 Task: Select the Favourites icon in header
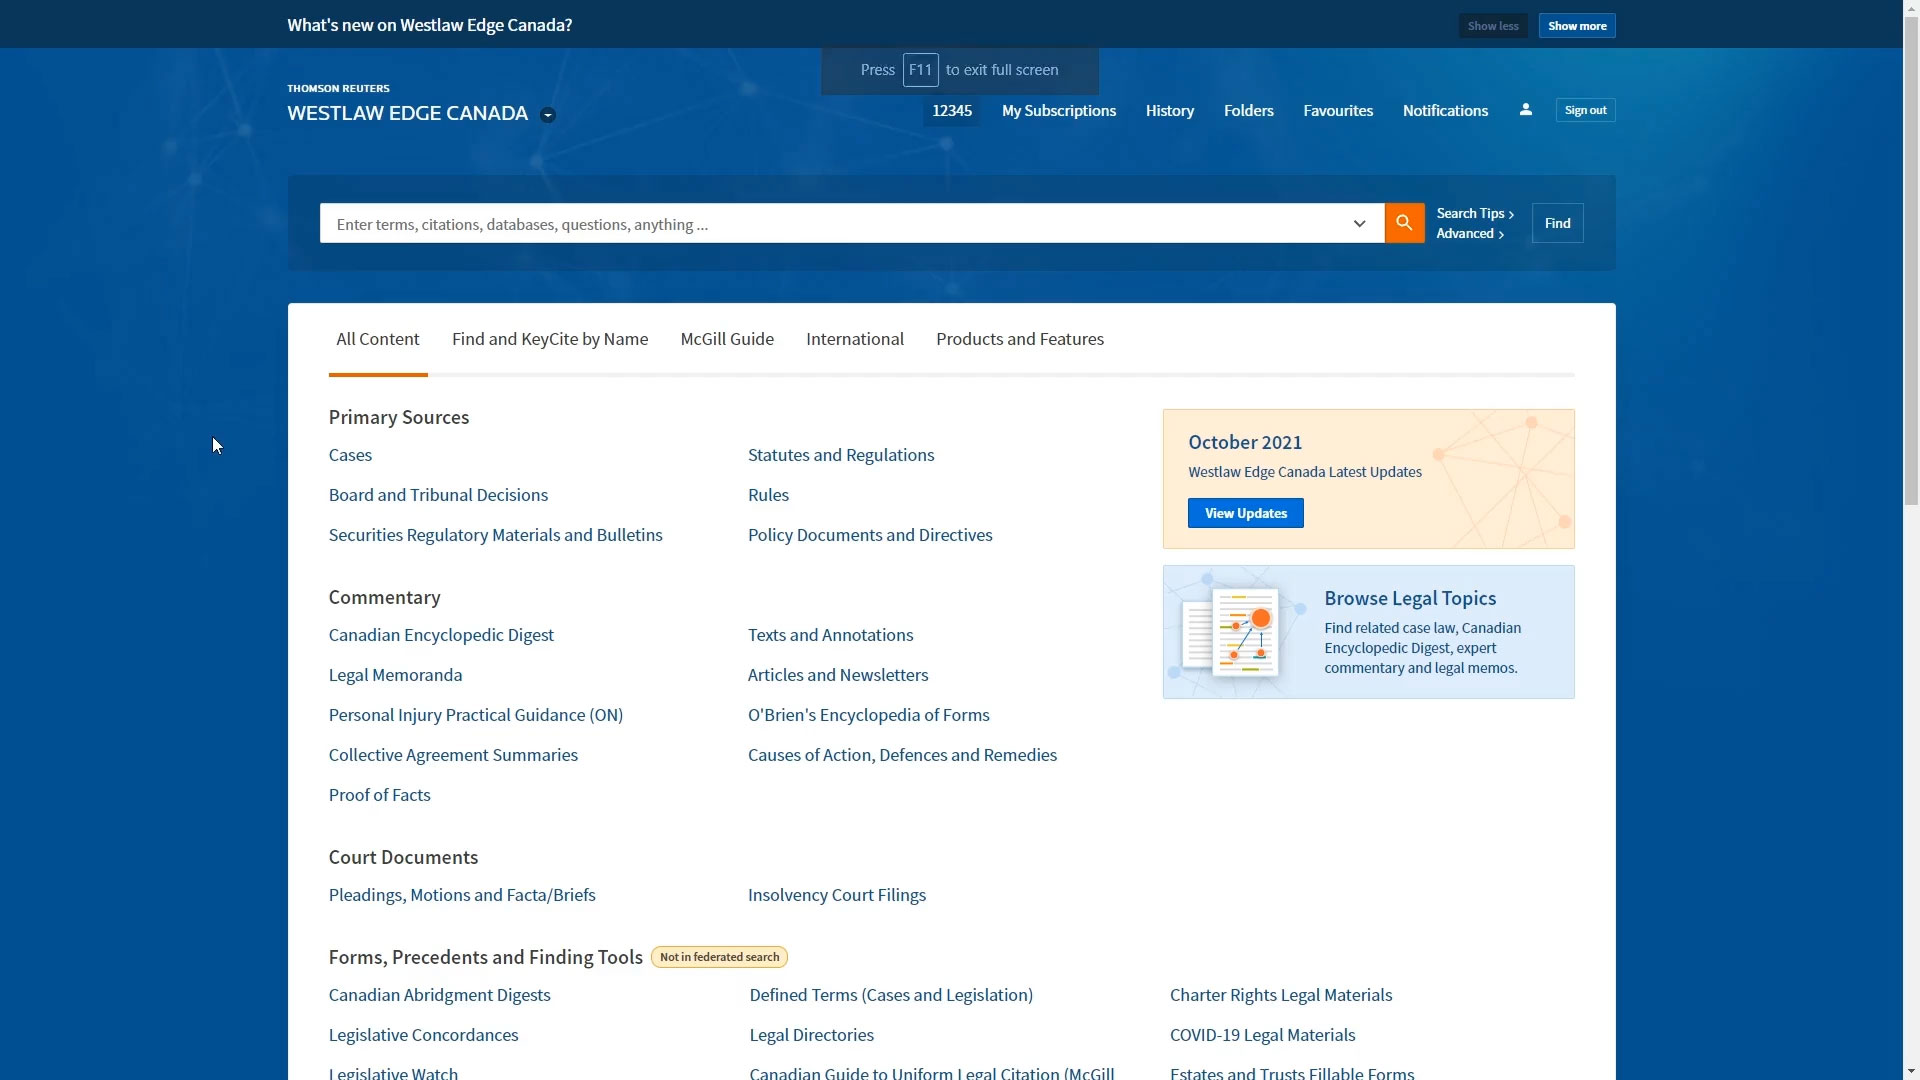(1337, 109)
